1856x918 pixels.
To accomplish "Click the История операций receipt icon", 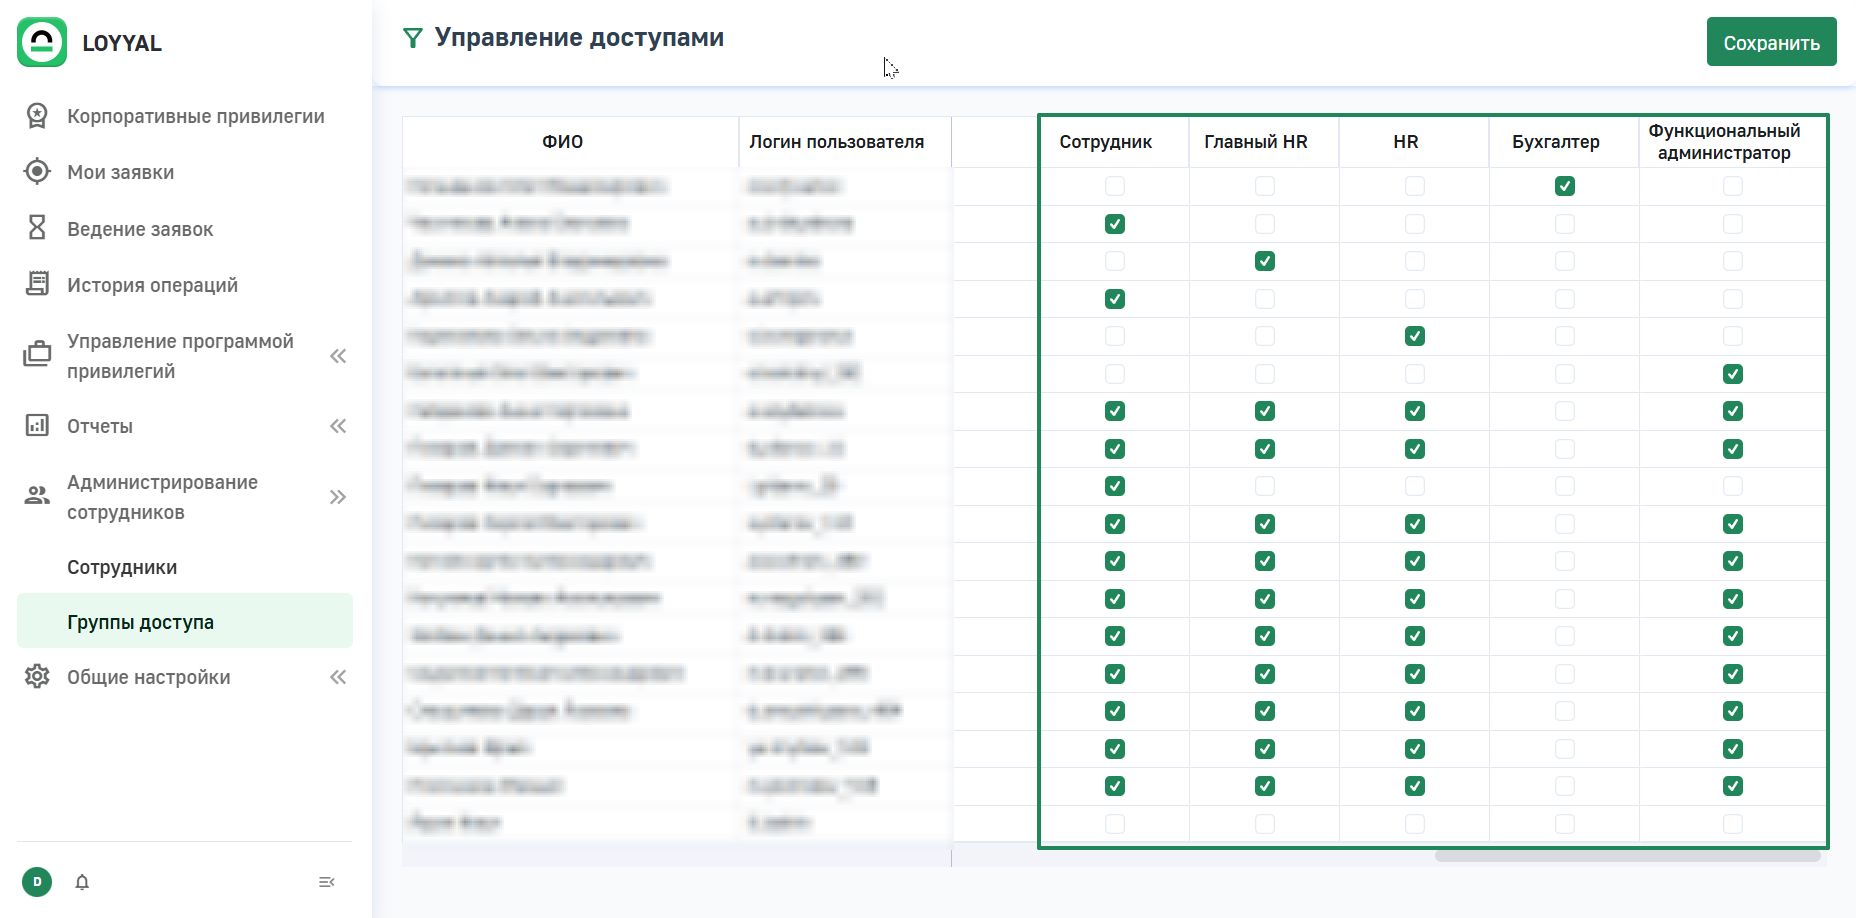I will 37,285.
